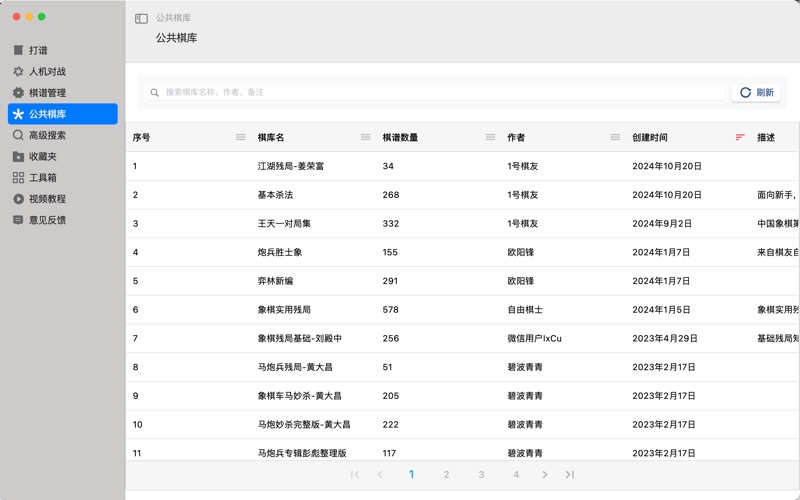Open the 序号 column menu
Screen dimensions: 800x500
point(240,137)
